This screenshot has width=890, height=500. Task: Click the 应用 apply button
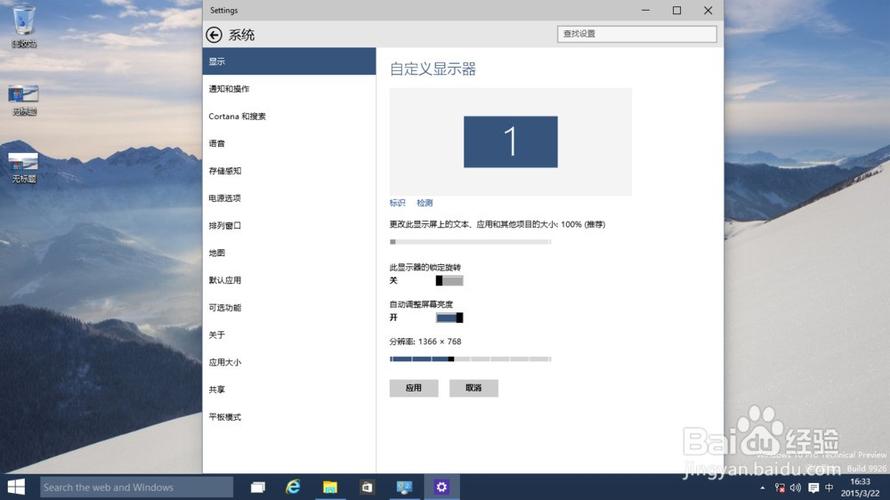414,388
